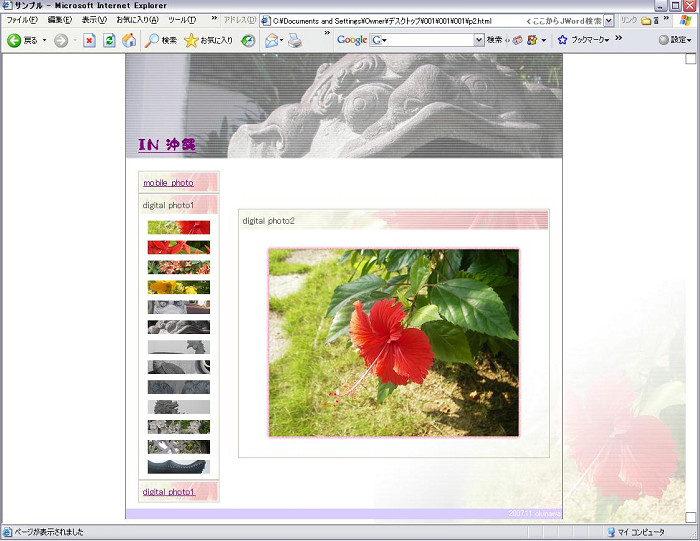The height and width of the screenshot is (541, 700).
Task: Click the Print icon
Action: (x=295, y=41)
